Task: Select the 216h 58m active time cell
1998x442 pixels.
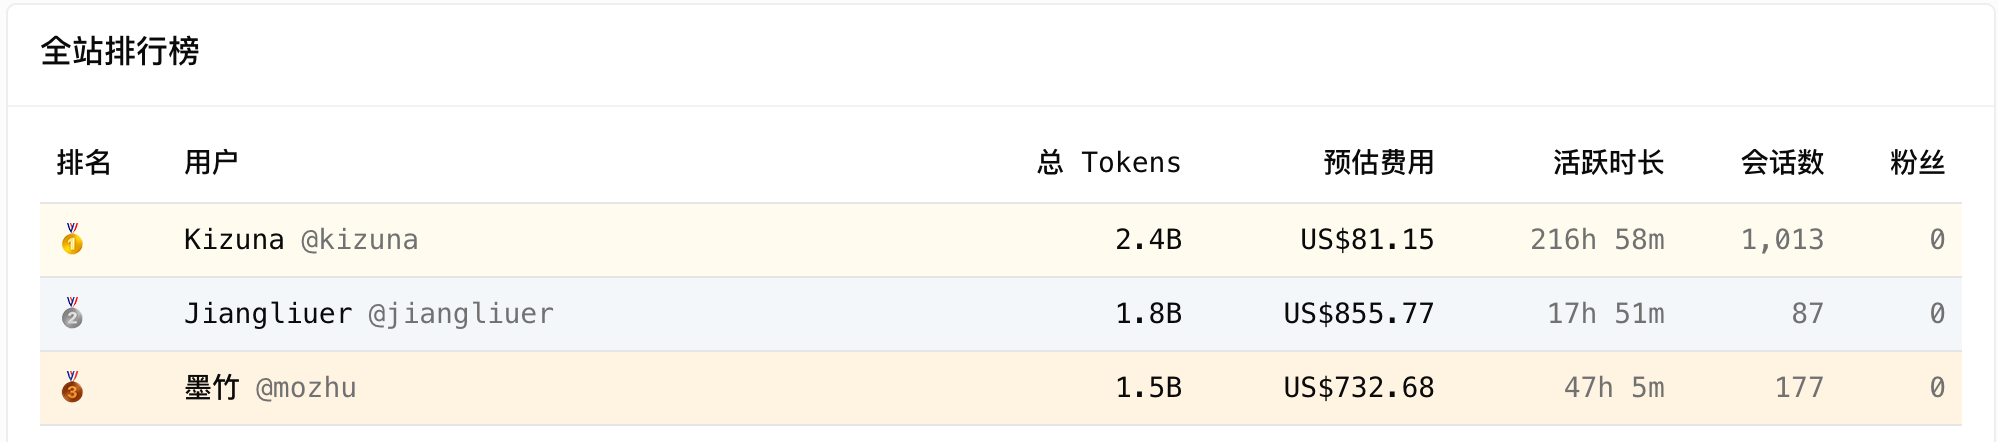Action: click(x=1597, y=240)
